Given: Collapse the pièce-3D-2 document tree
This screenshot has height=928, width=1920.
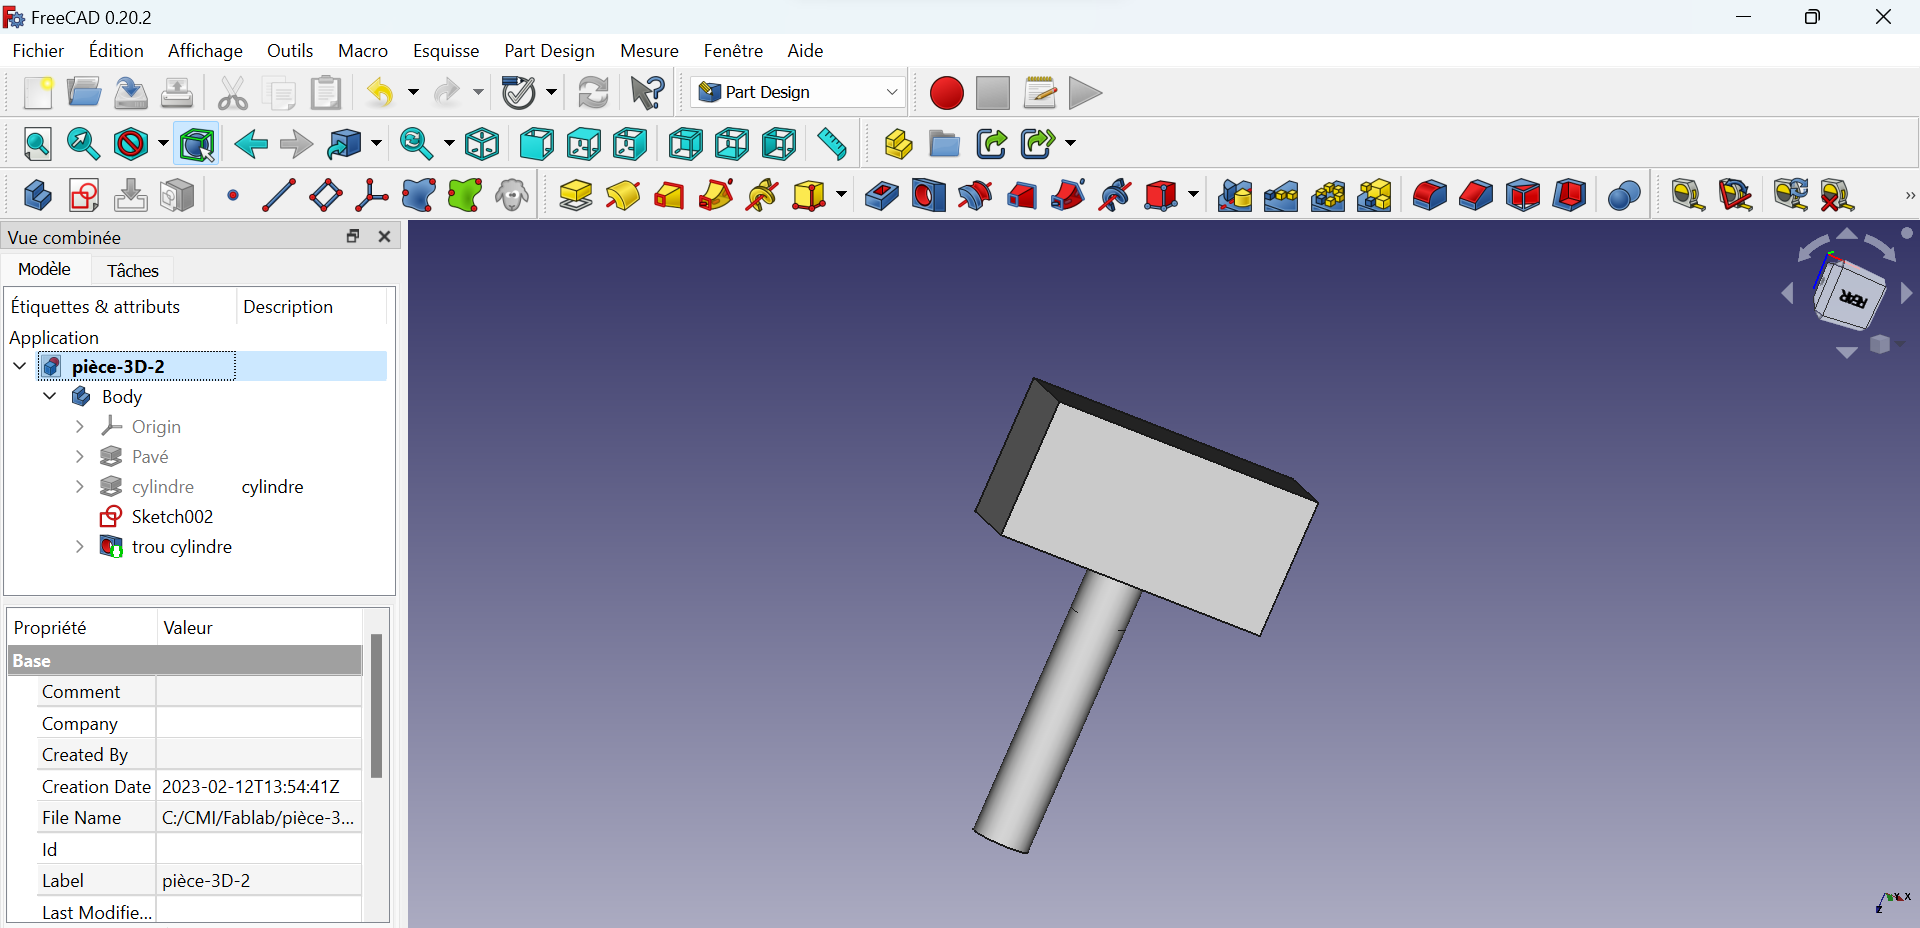Looking at the screenshot, I should [x=20, y=366].
